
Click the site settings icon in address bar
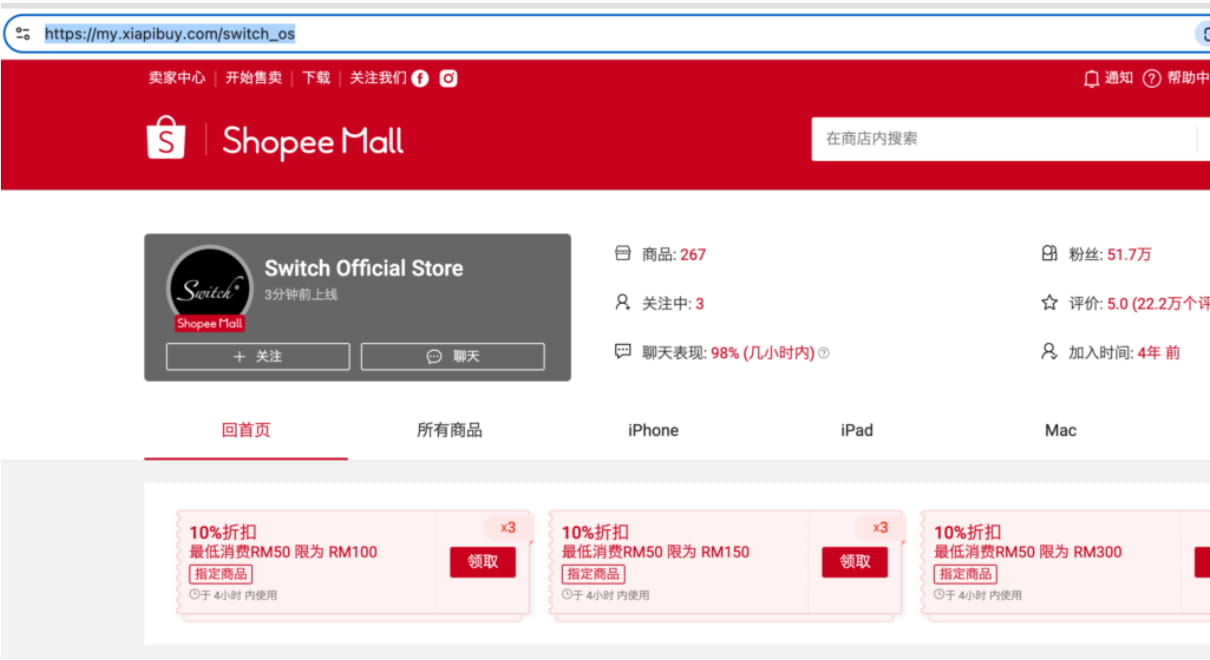(23, 34)
